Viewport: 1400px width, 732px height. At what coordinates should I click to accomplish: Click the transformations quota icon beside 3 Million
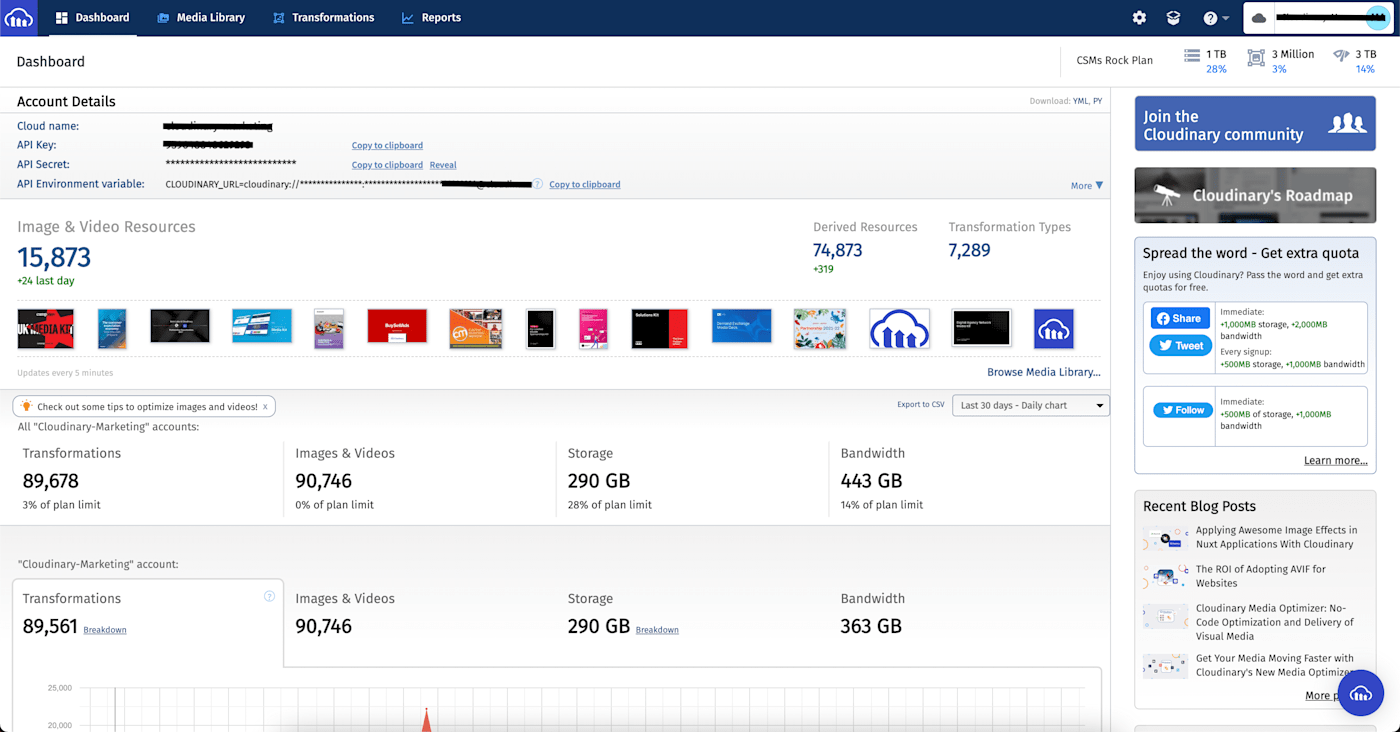coord(1256,58)
